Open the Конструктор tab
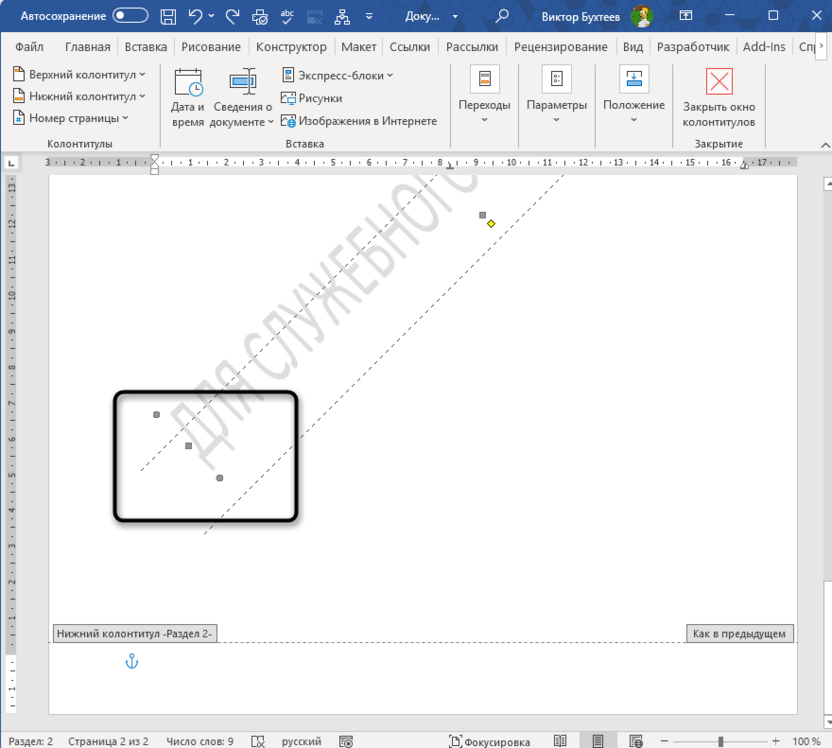The image size is (832, 748). [291, 47]
